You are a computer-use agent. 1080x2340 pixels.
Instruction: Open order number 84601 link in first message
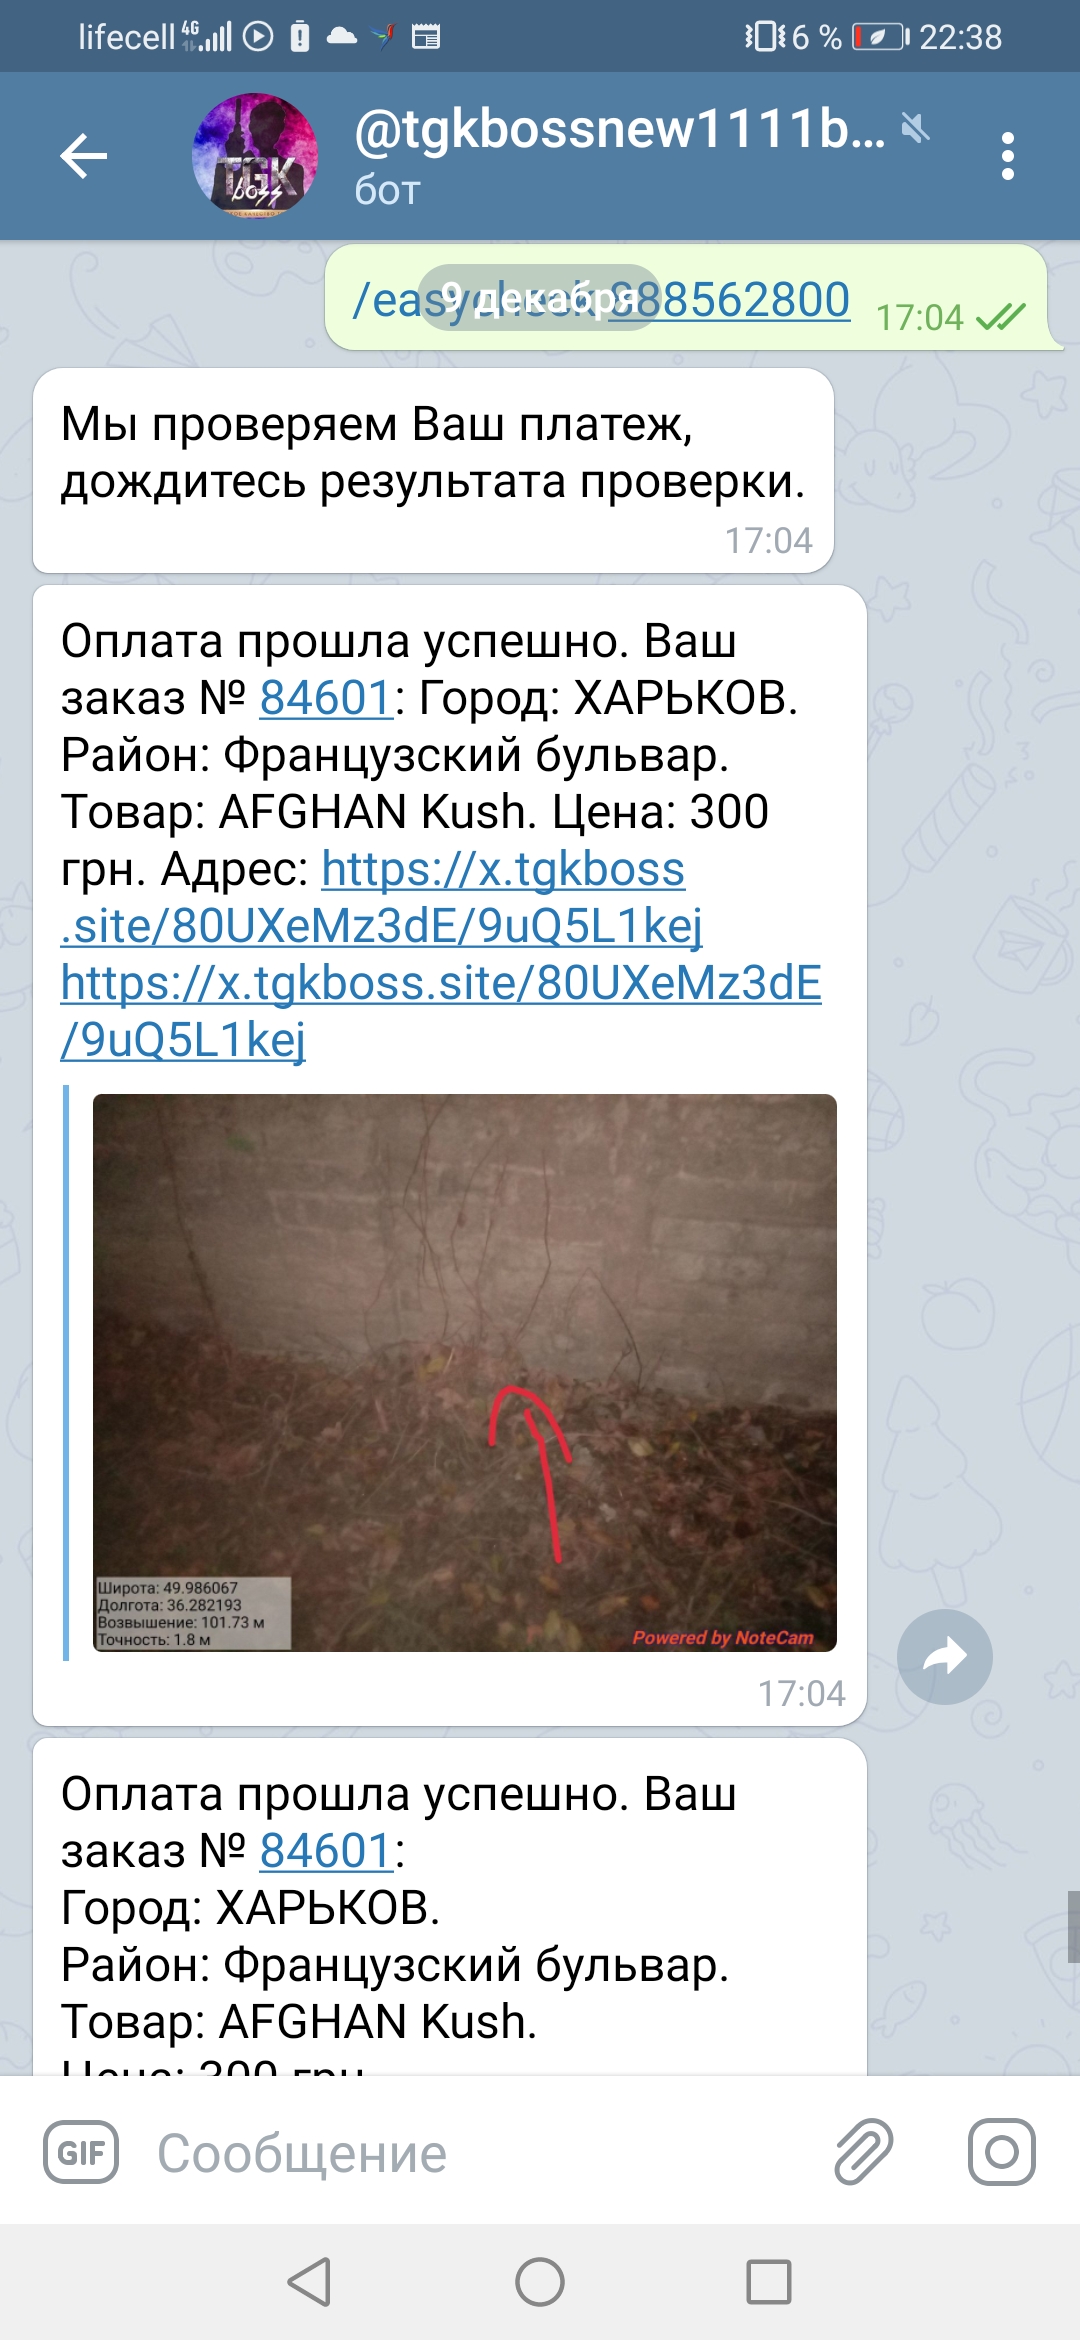(x=326, y=698)
